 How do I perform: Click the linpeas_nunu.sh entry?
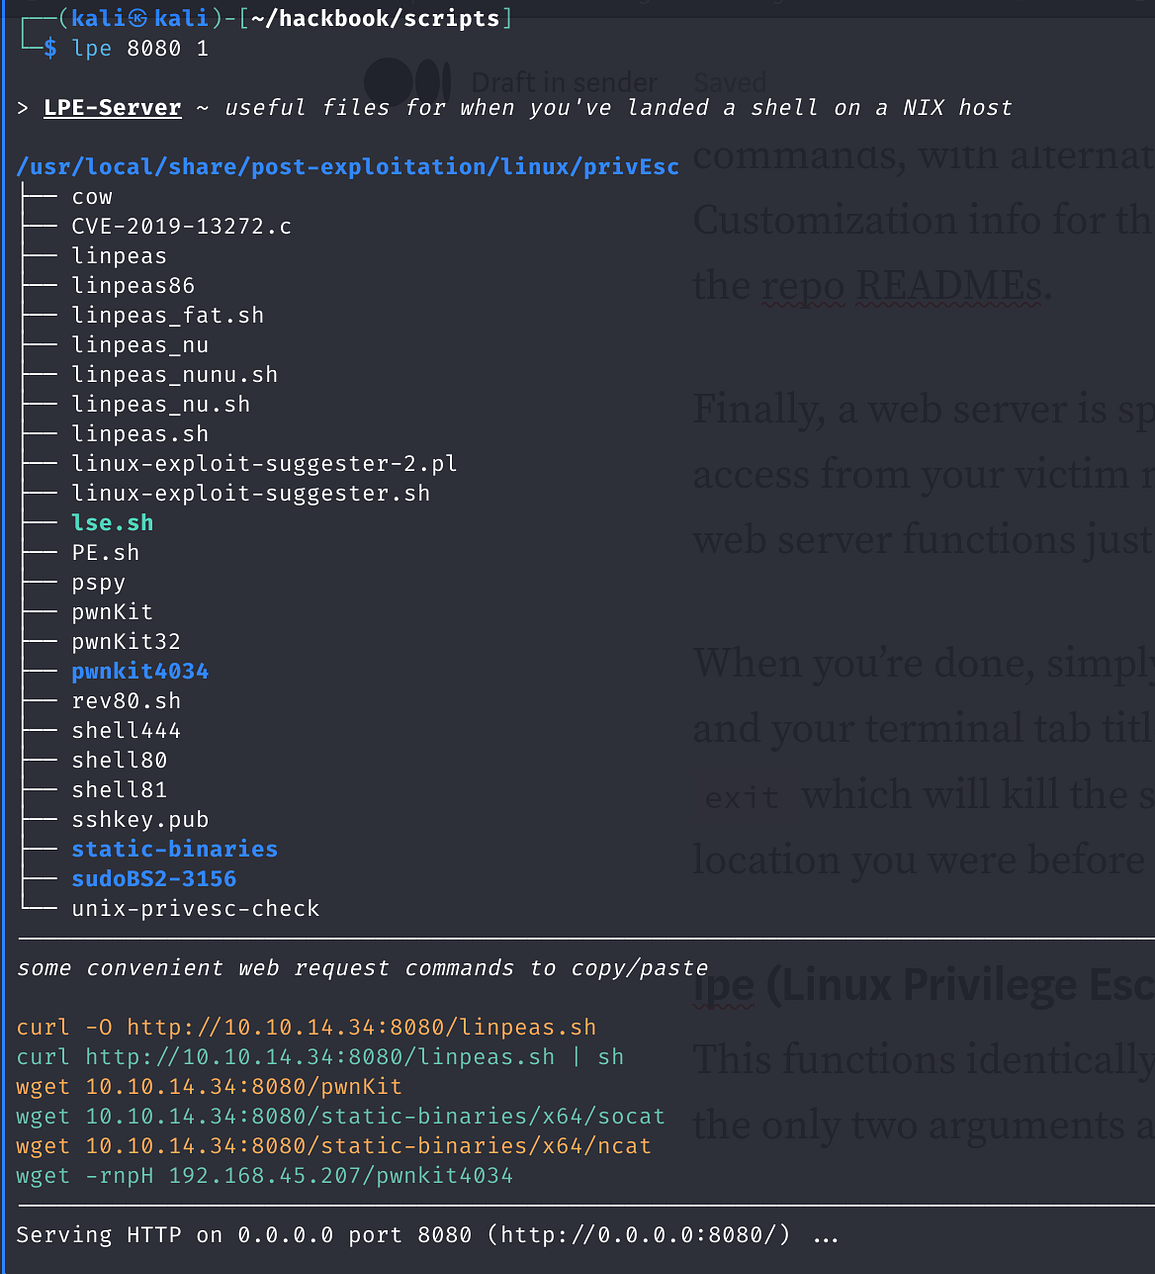coord(175,375)
